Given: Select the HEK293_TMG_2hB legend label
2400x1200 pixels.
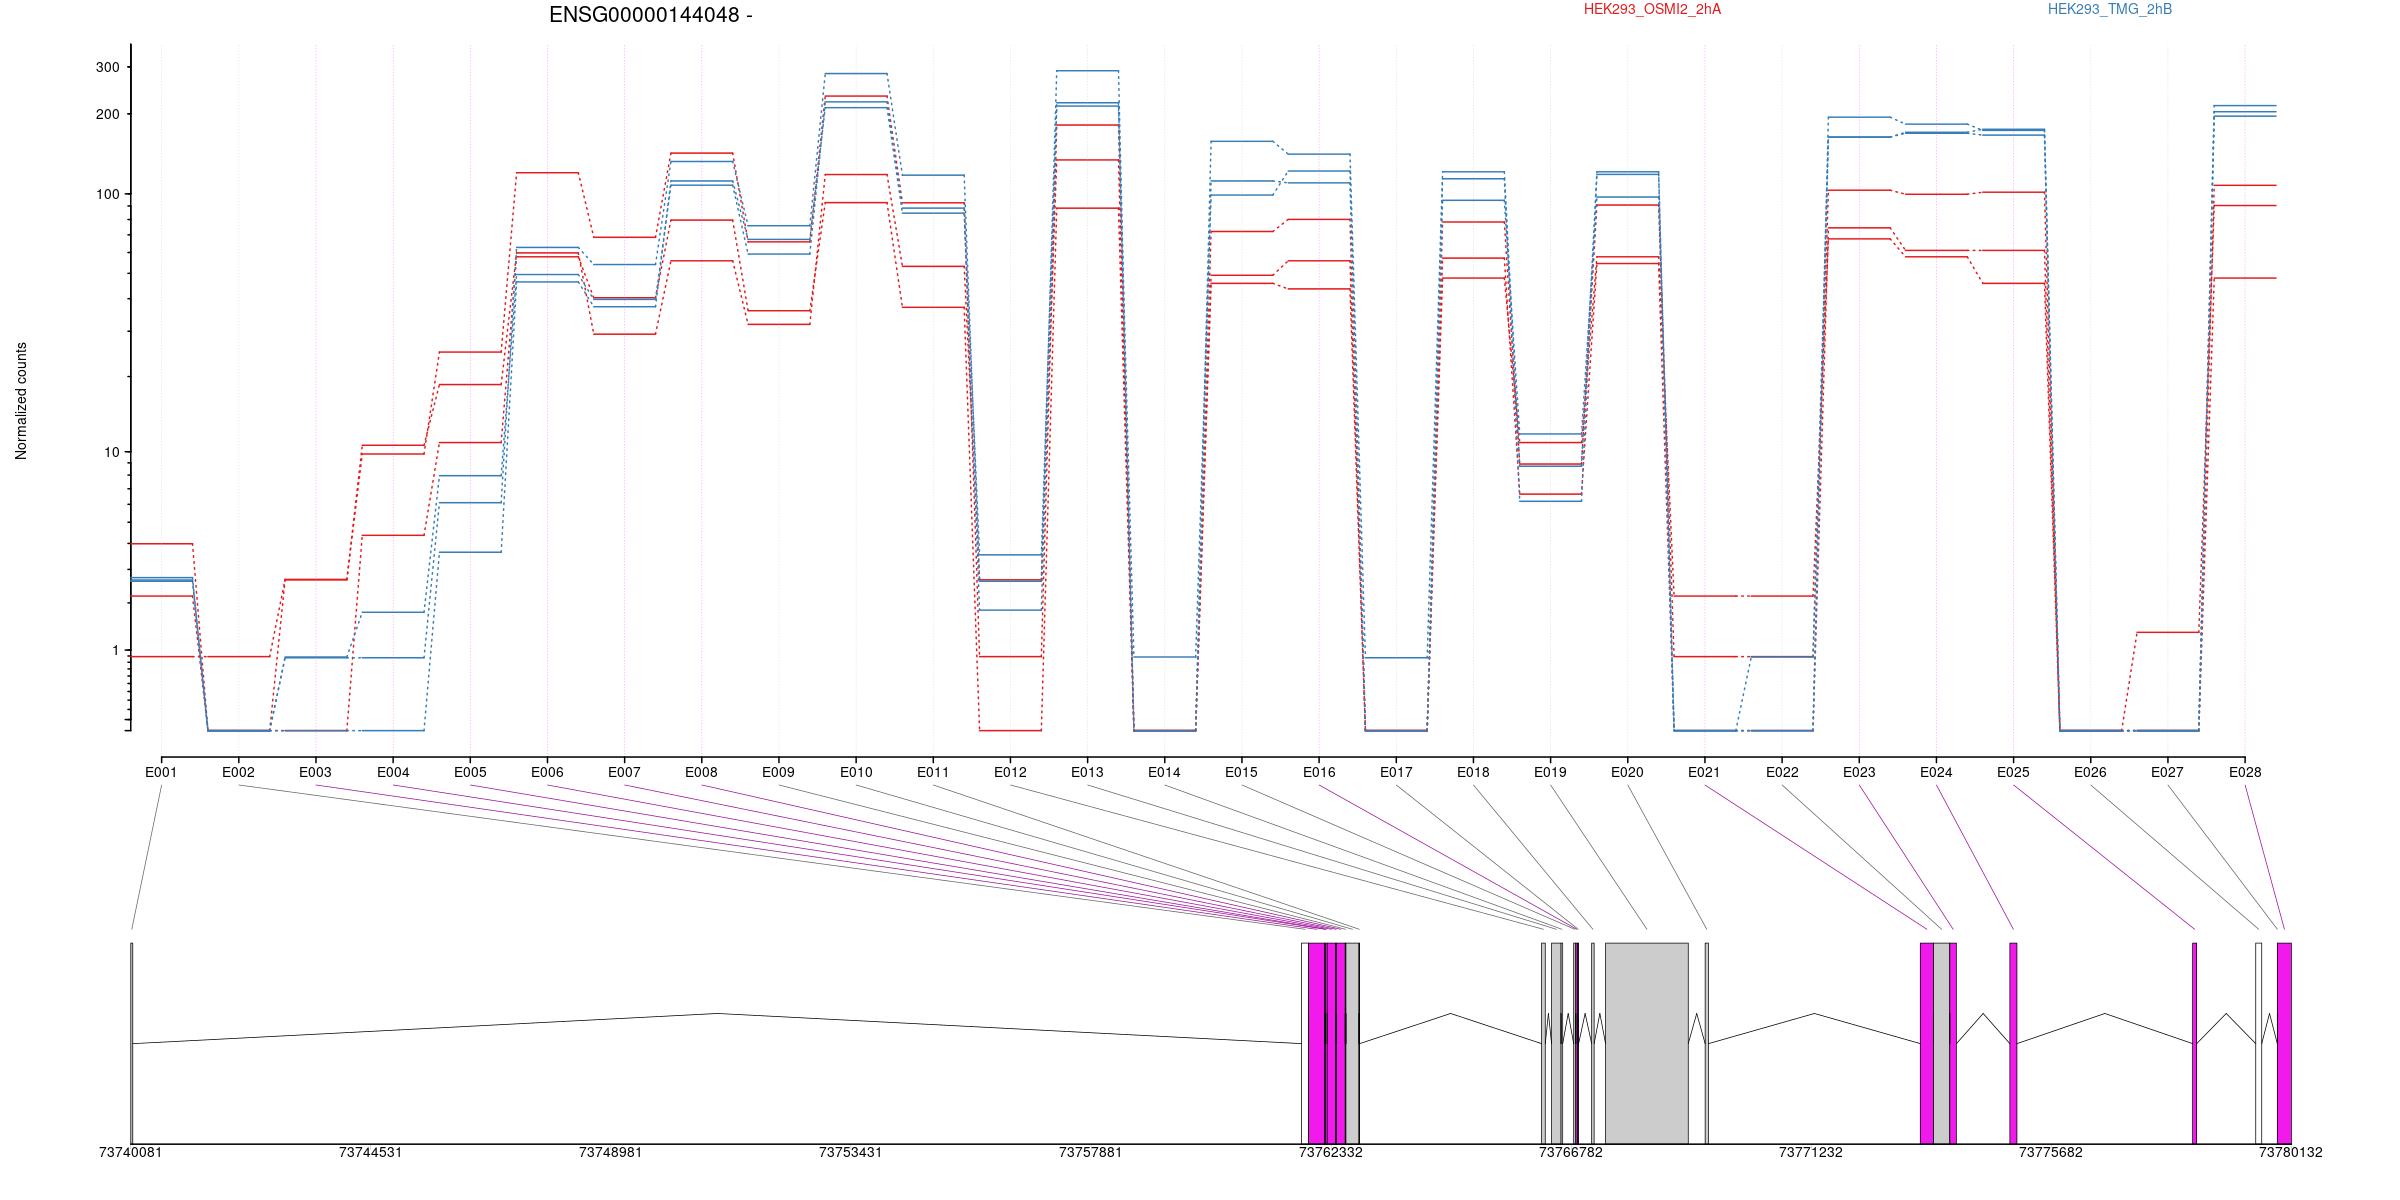Looking at the screenshot, I should [x=2110, y=9].
